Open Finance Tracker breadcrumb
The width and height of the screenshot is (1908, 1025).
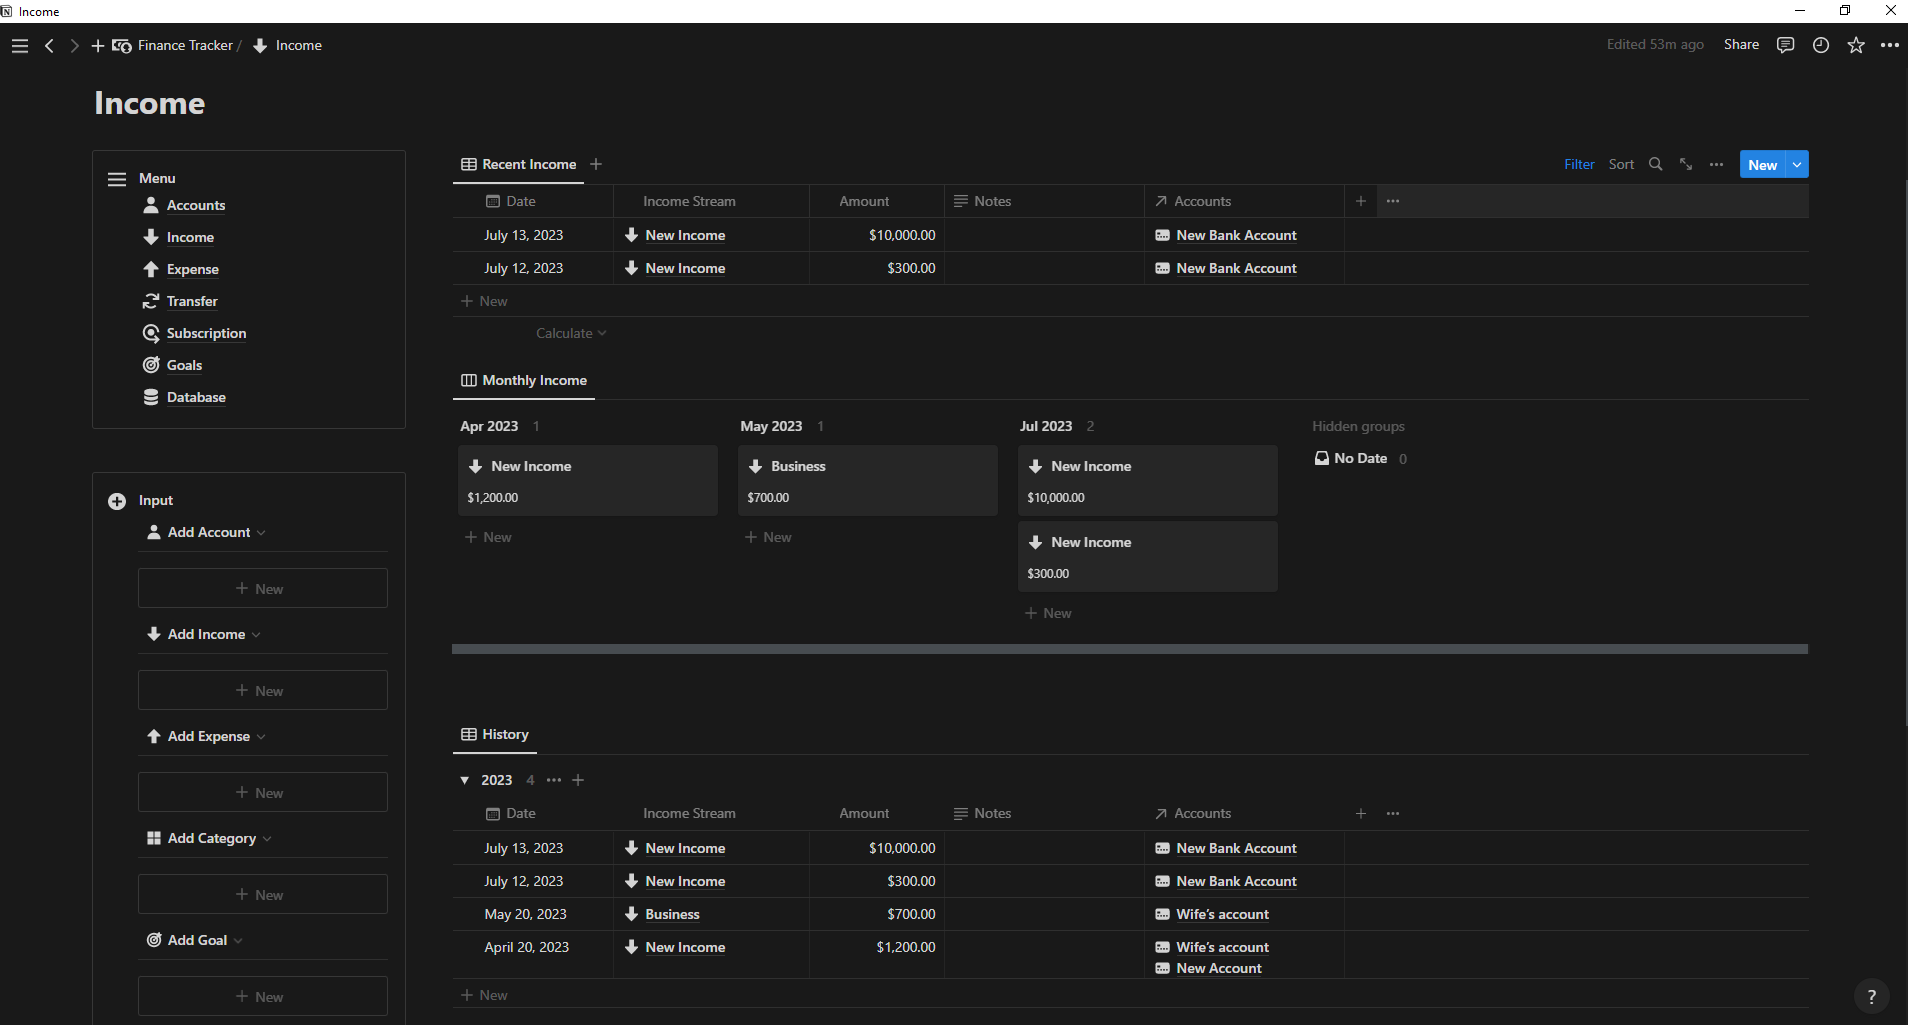pos(173,46)
